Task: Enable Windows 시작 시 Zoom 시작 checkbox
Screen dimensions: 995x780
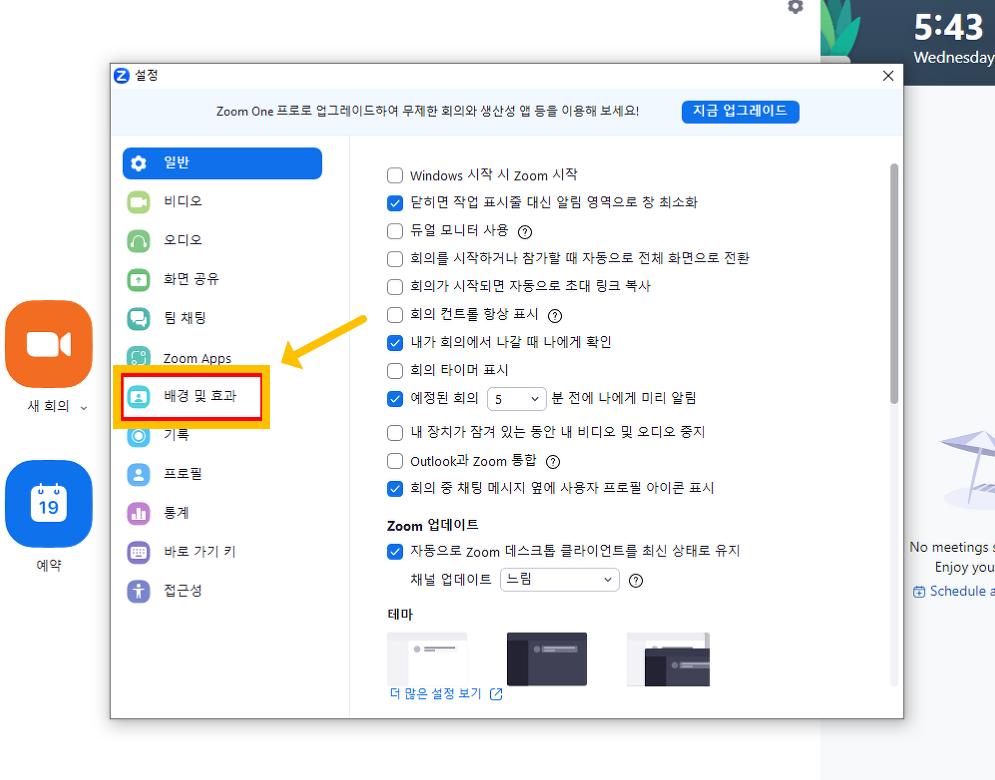Action: [x=395, y=175]
